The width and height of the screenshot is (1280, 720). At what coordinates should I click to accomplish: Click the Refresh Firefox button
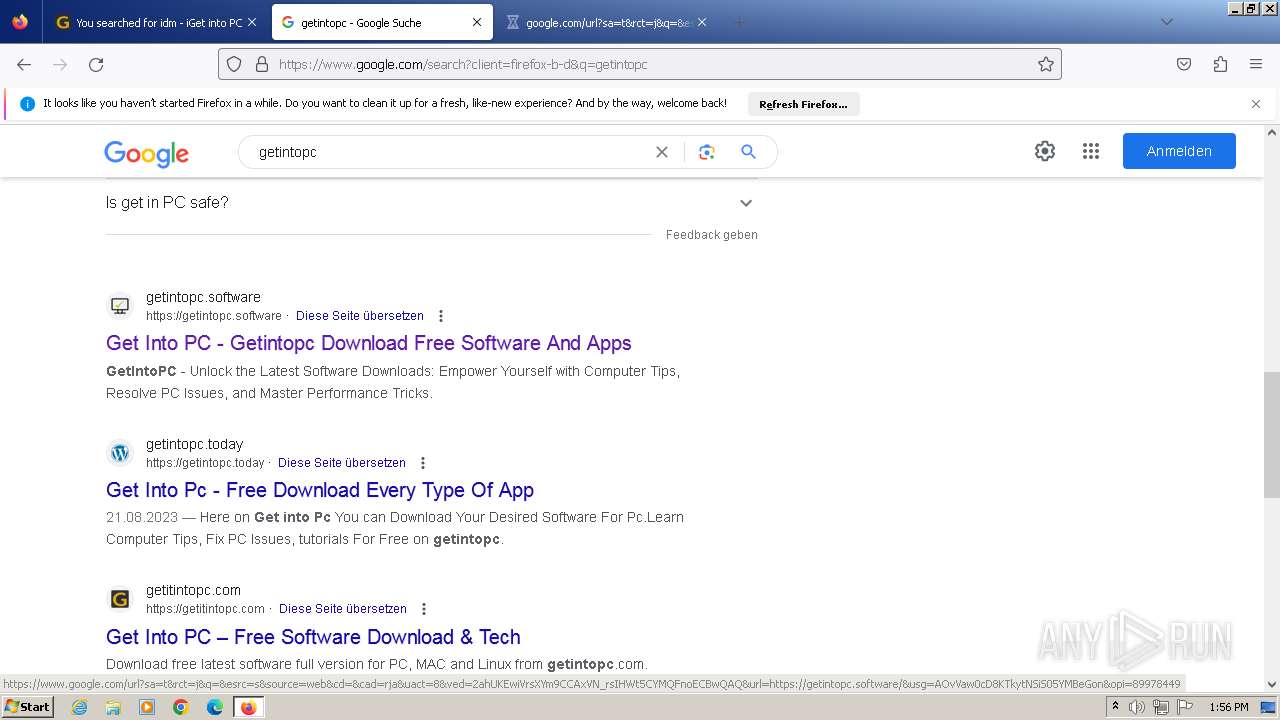(x=803, y=104)
